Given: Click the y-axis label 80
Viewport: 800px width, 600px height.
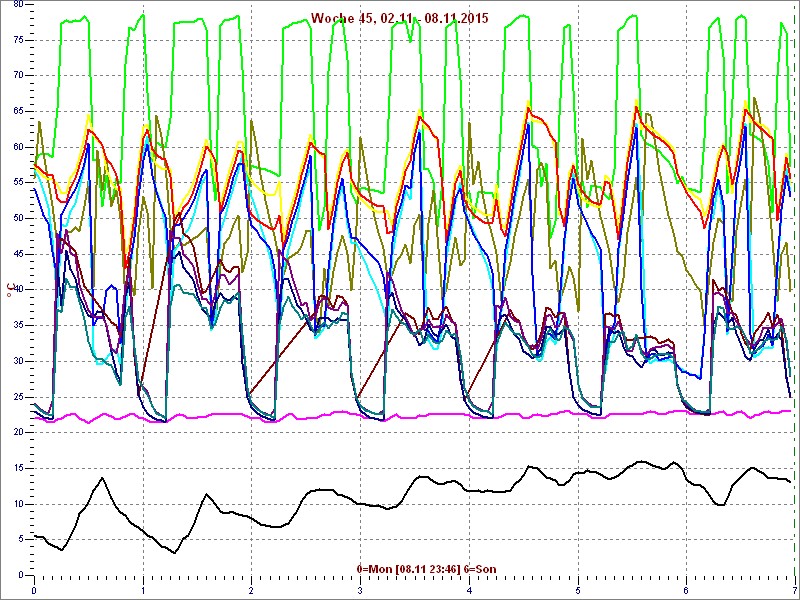Looking at the screenshot, I should coord(17,4).
